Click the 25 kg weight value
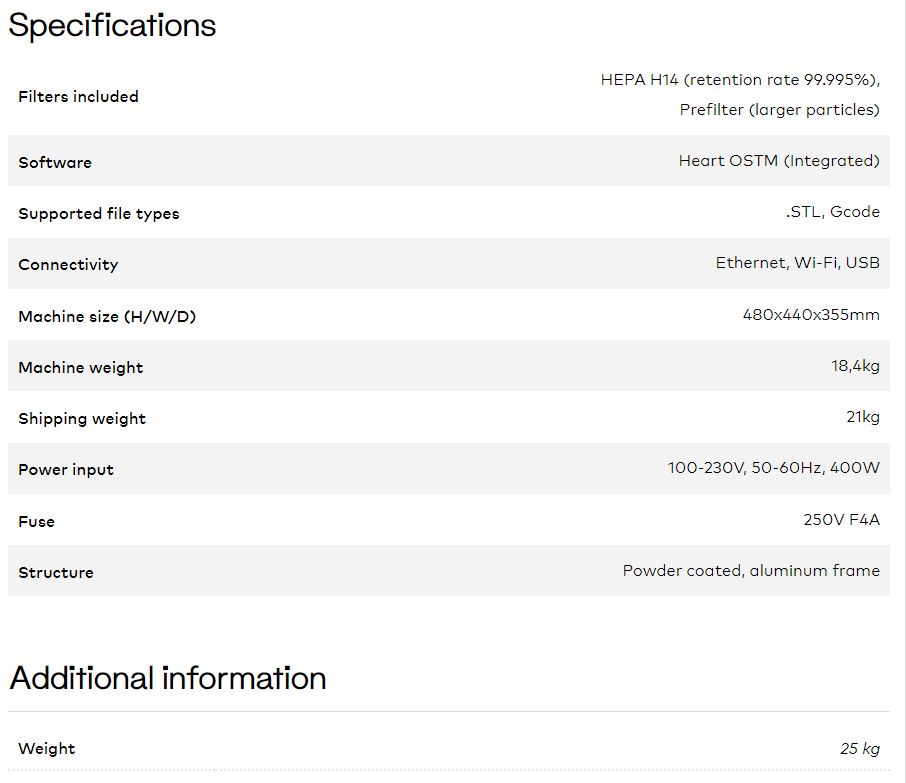Screen dimensions: 906x783 point(860,749)
